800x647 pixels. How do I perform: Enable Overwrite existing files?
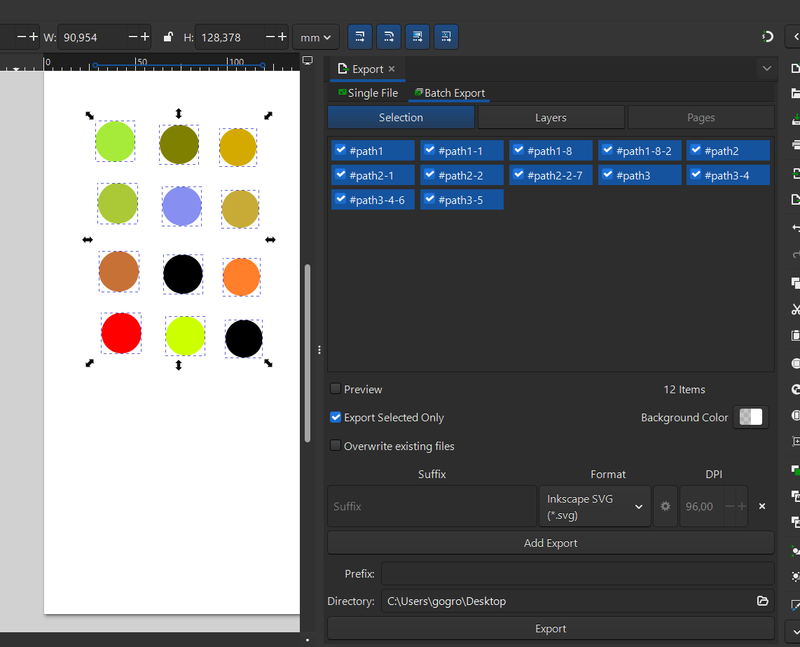click(335, 446)
